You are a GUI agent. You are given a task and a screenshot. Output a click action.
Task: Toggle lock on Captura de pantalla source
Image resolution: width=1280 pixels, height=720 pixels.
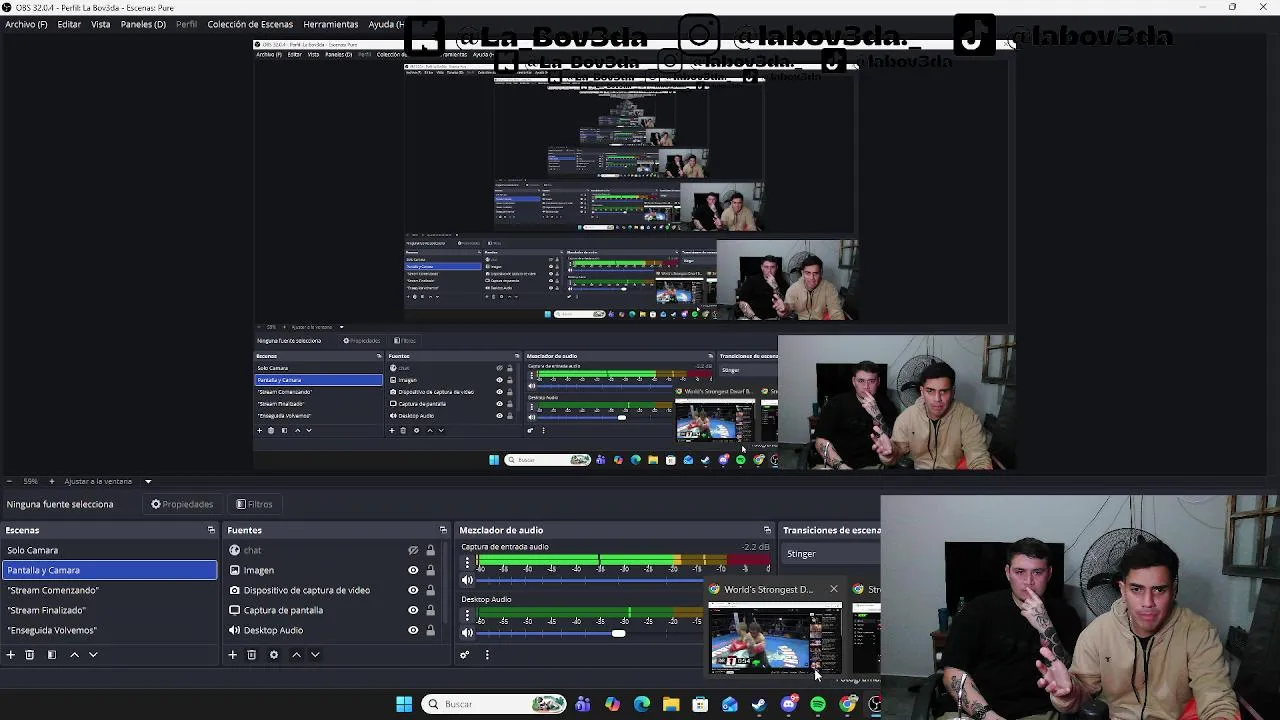pyautogui.click(x=431, y=610)
